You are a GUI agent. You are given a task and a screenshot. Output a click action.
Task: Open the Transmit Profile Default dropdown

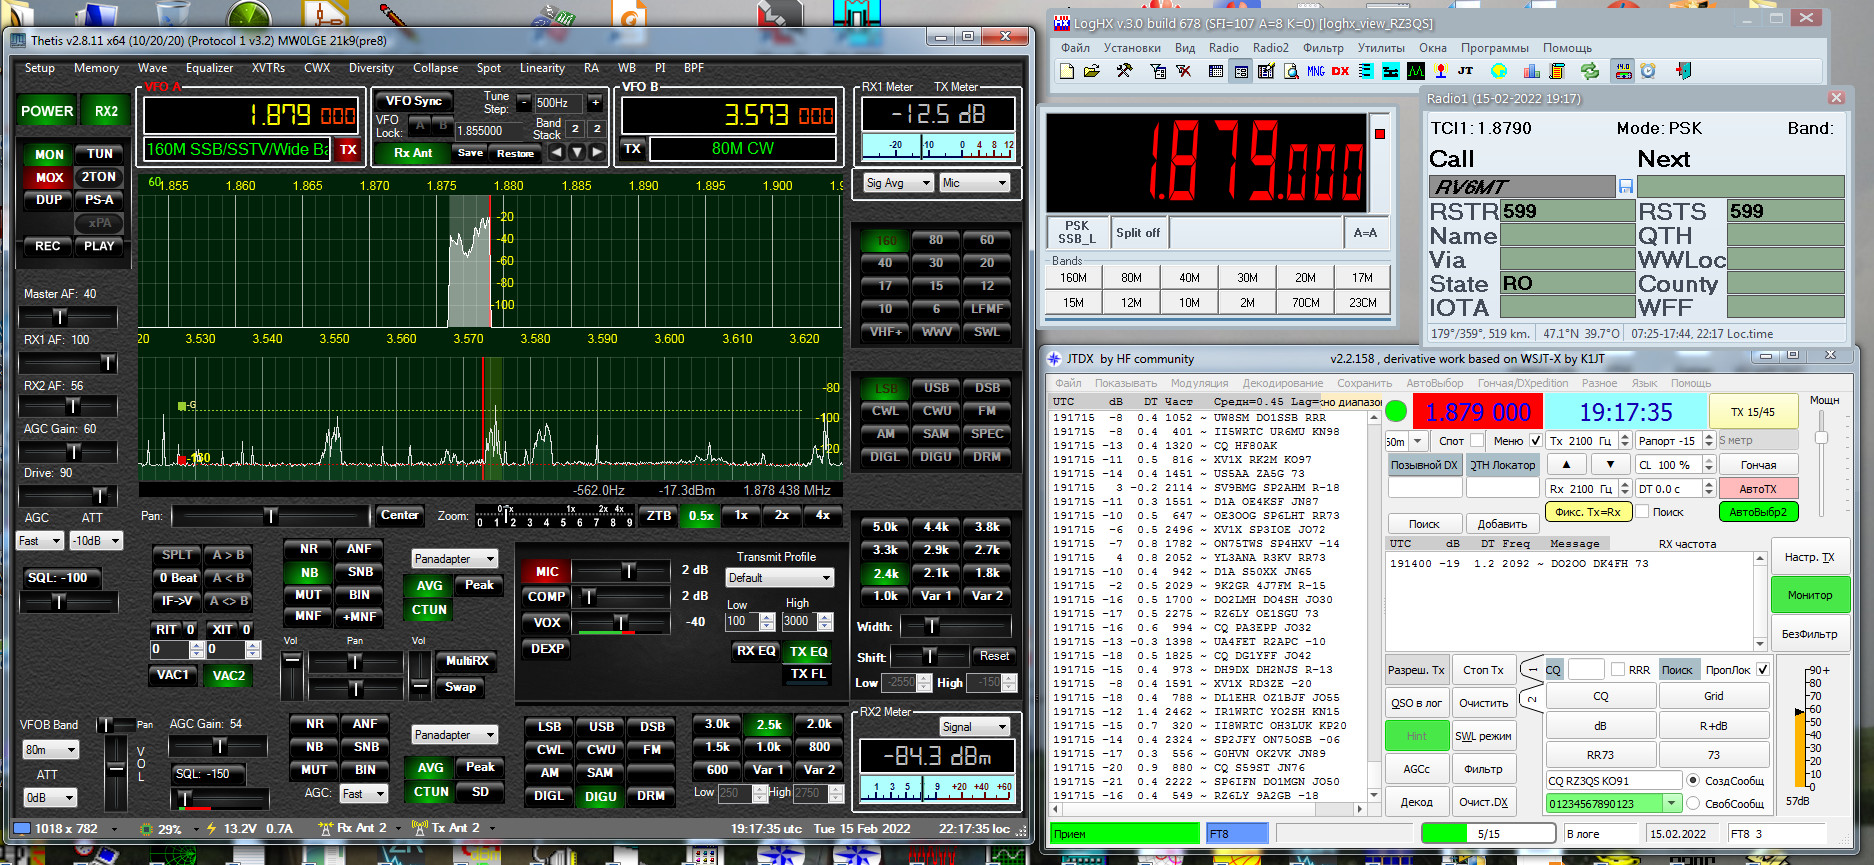coord(780,578)
